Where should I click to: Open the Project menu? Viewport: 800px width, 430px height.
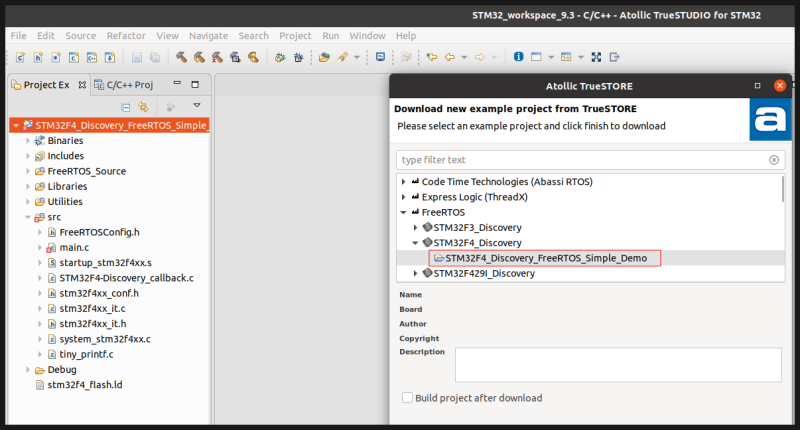295,36
